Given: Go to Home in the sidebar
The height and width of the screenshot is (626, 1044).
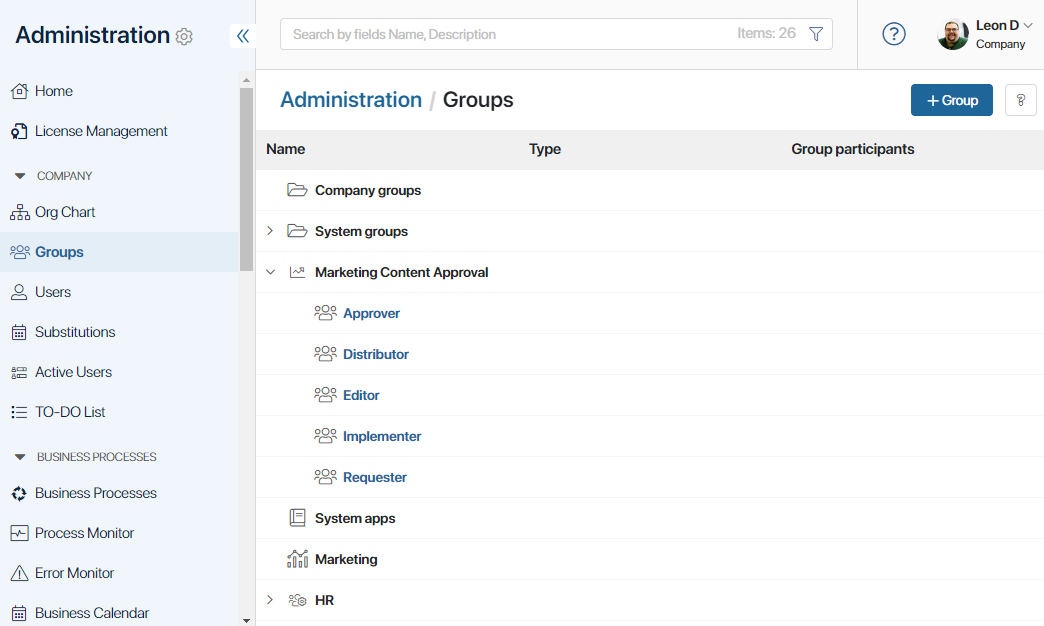Looking at the screenshot, I should (x=54, y=91).
